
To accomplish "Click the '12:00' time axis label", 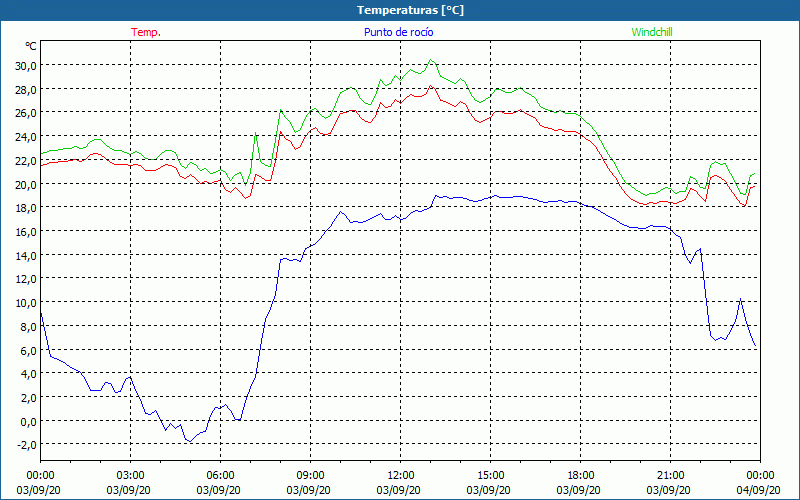I will click(401, 476).
